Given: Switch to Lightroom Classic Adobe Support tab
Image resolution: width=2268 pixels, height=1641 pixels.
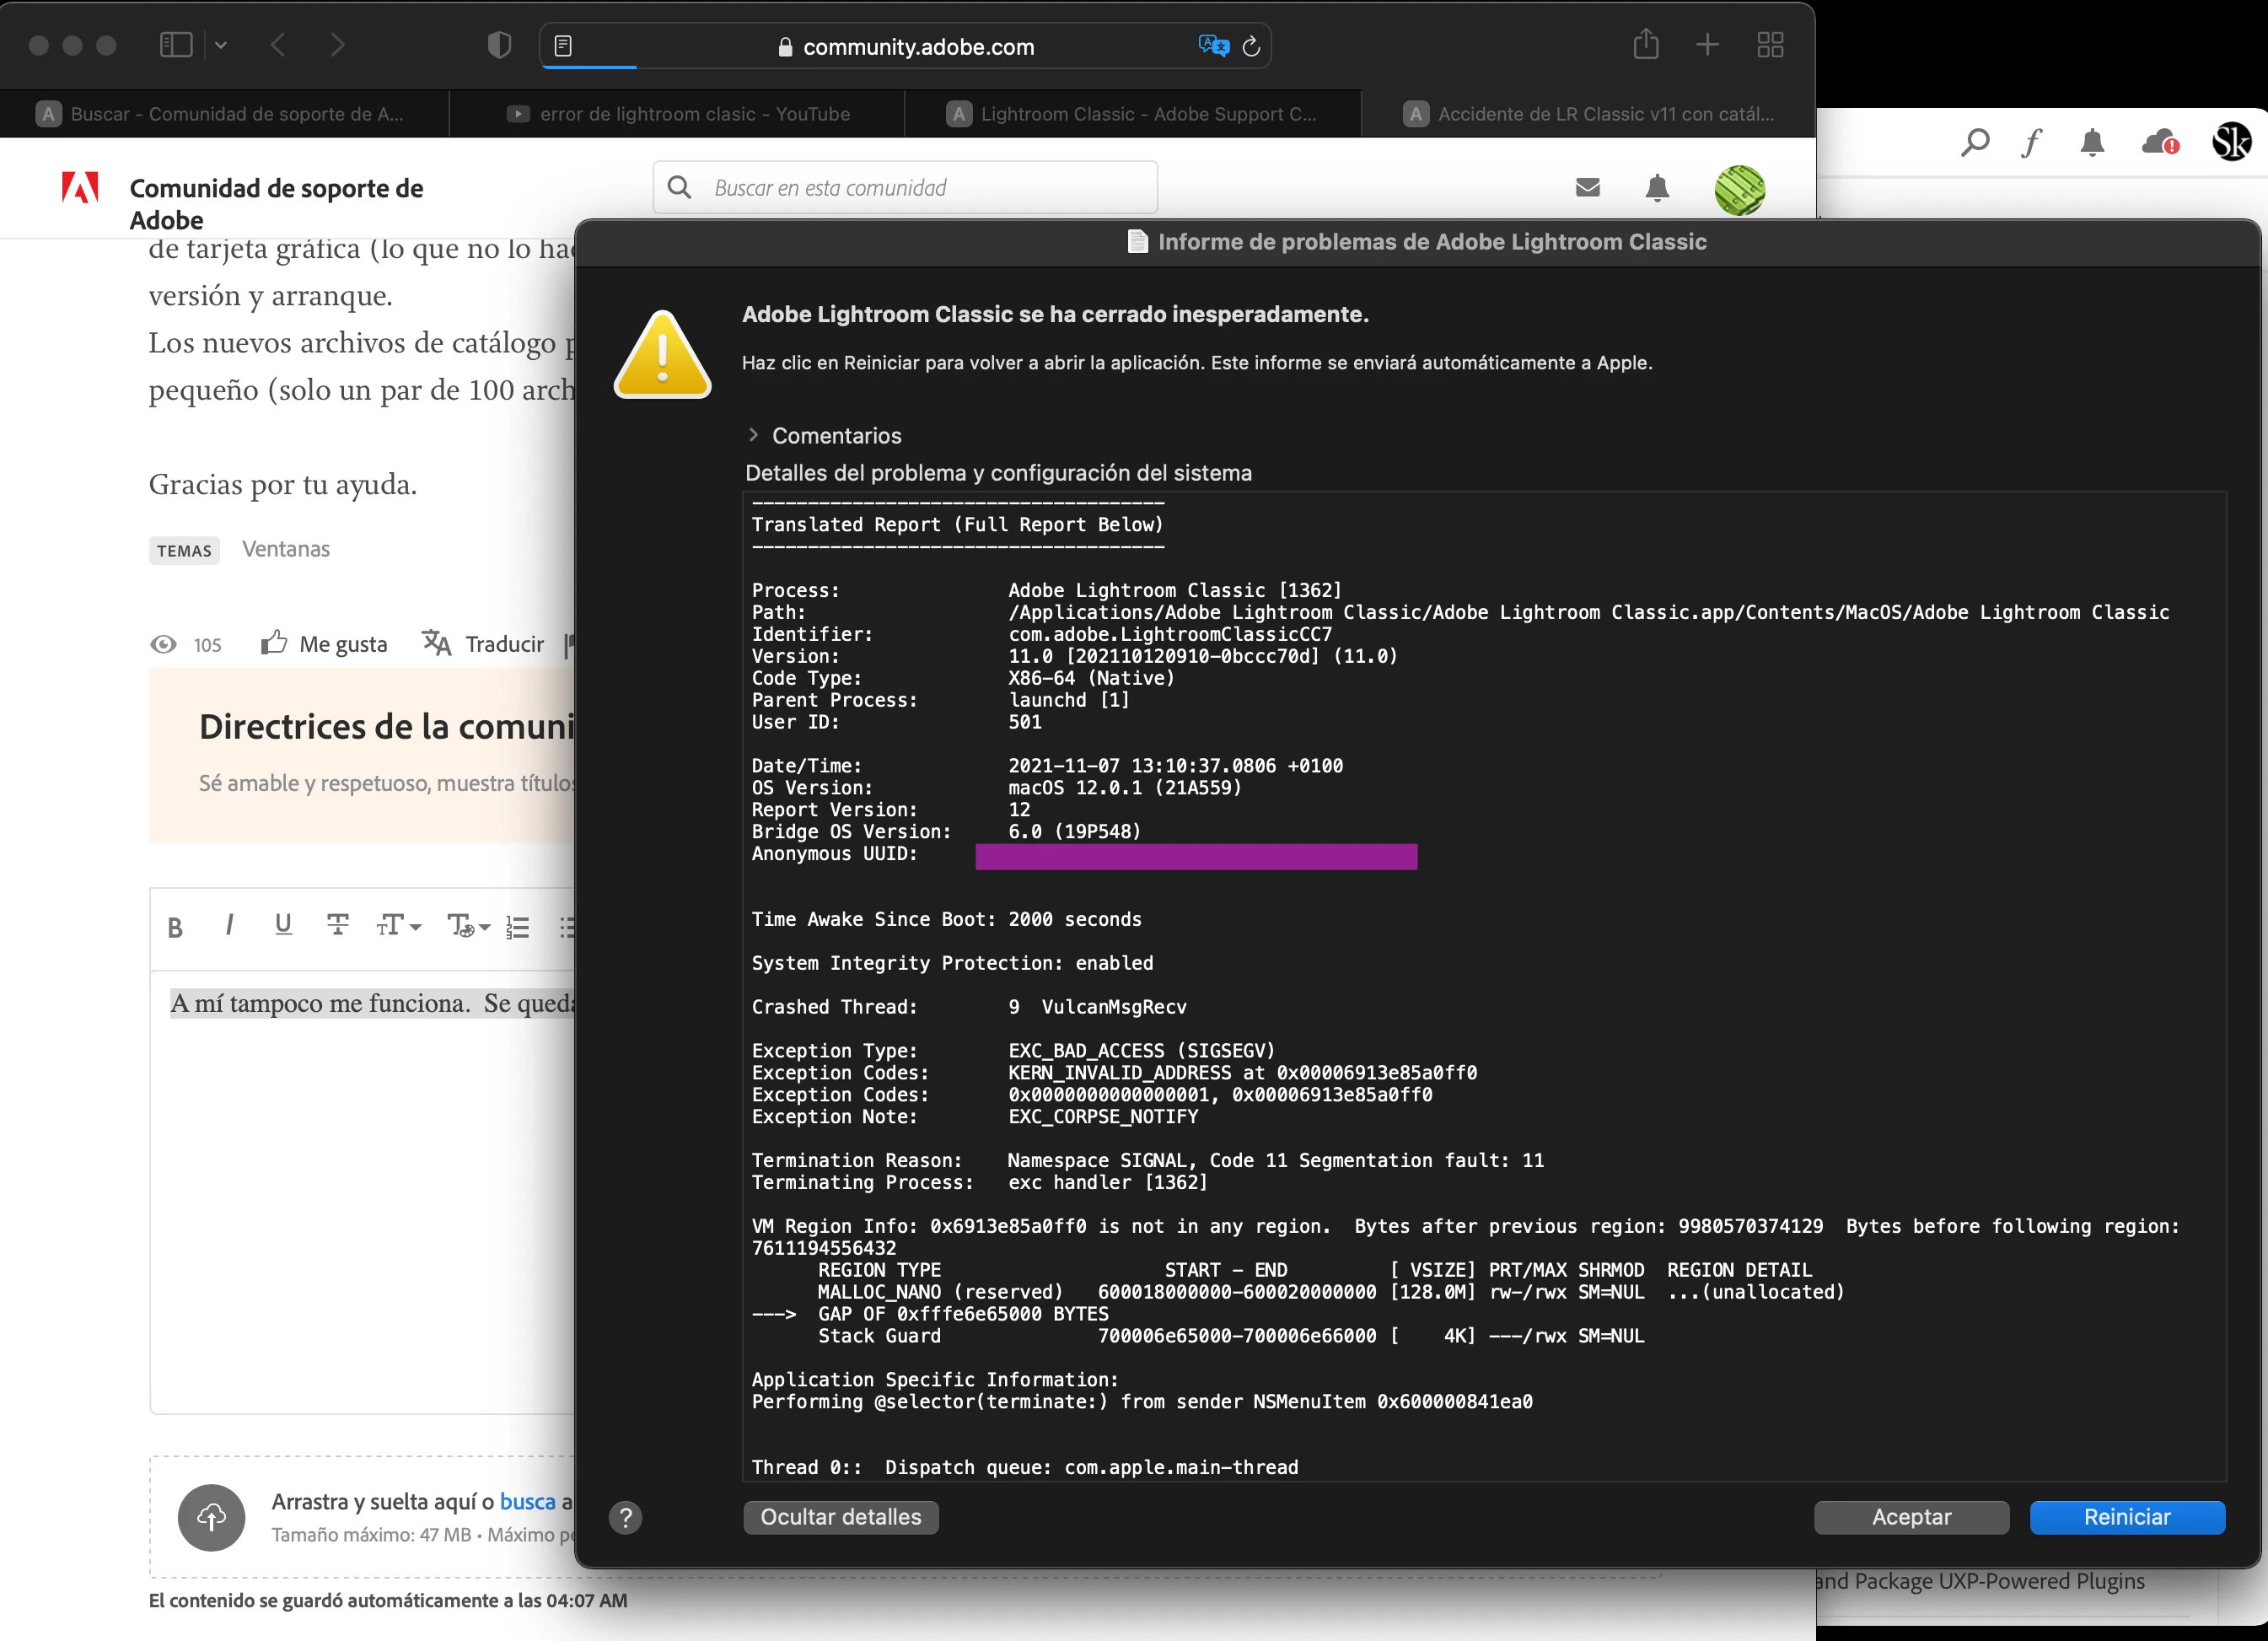Looking at the screenshot, I should [x=1132, y=114].
